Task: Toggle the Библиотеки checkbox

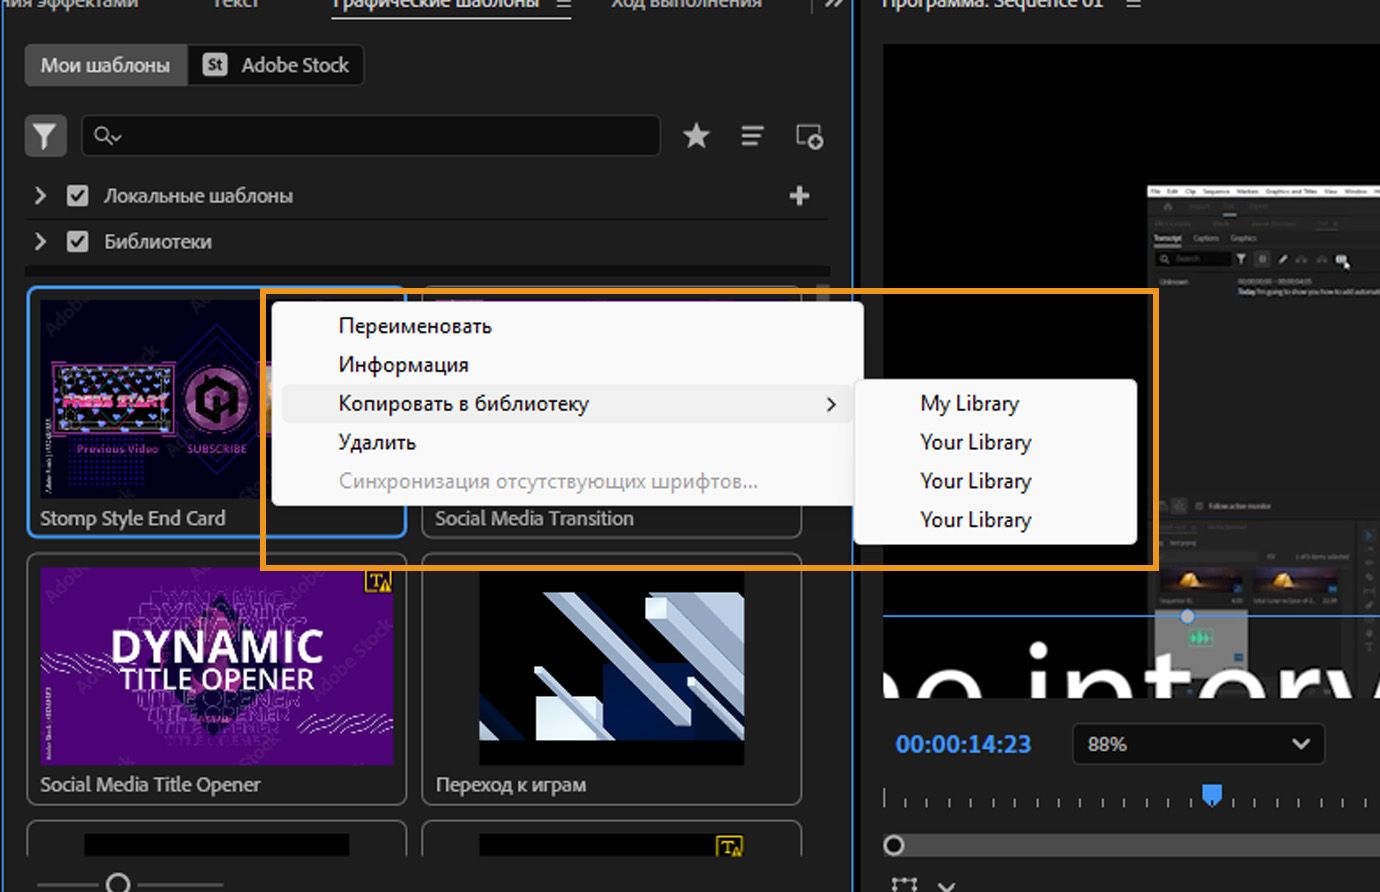Action: point(77,242)
